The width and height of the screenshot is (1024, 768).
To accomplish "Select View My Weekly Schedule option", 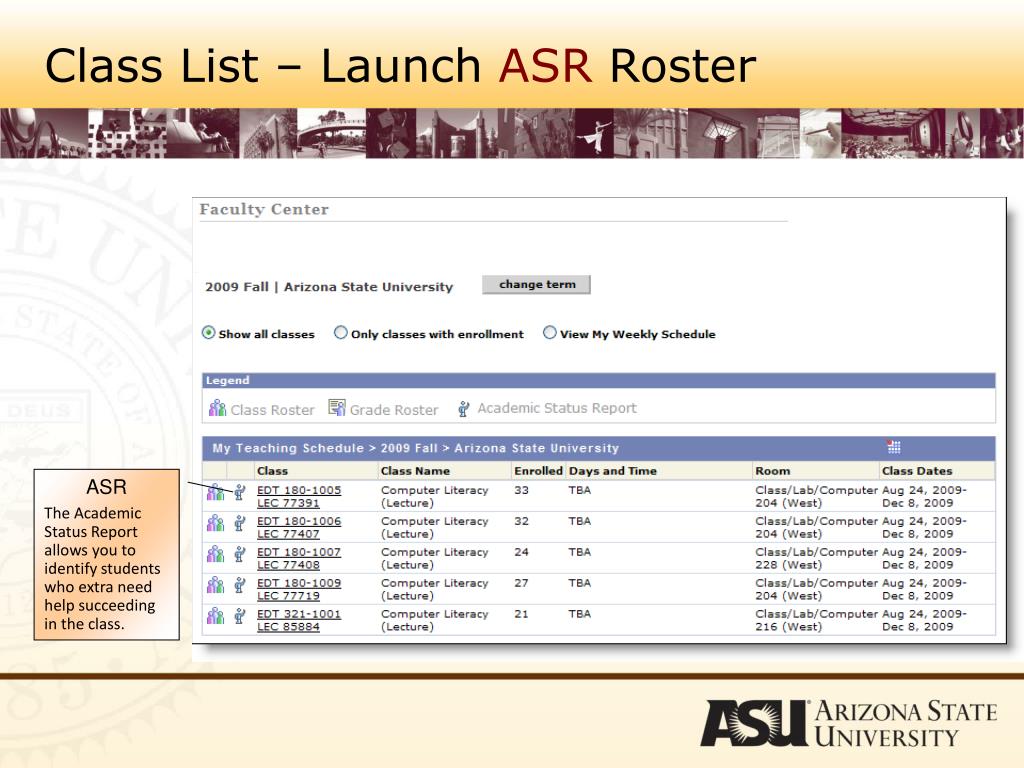I will (550, 333).
